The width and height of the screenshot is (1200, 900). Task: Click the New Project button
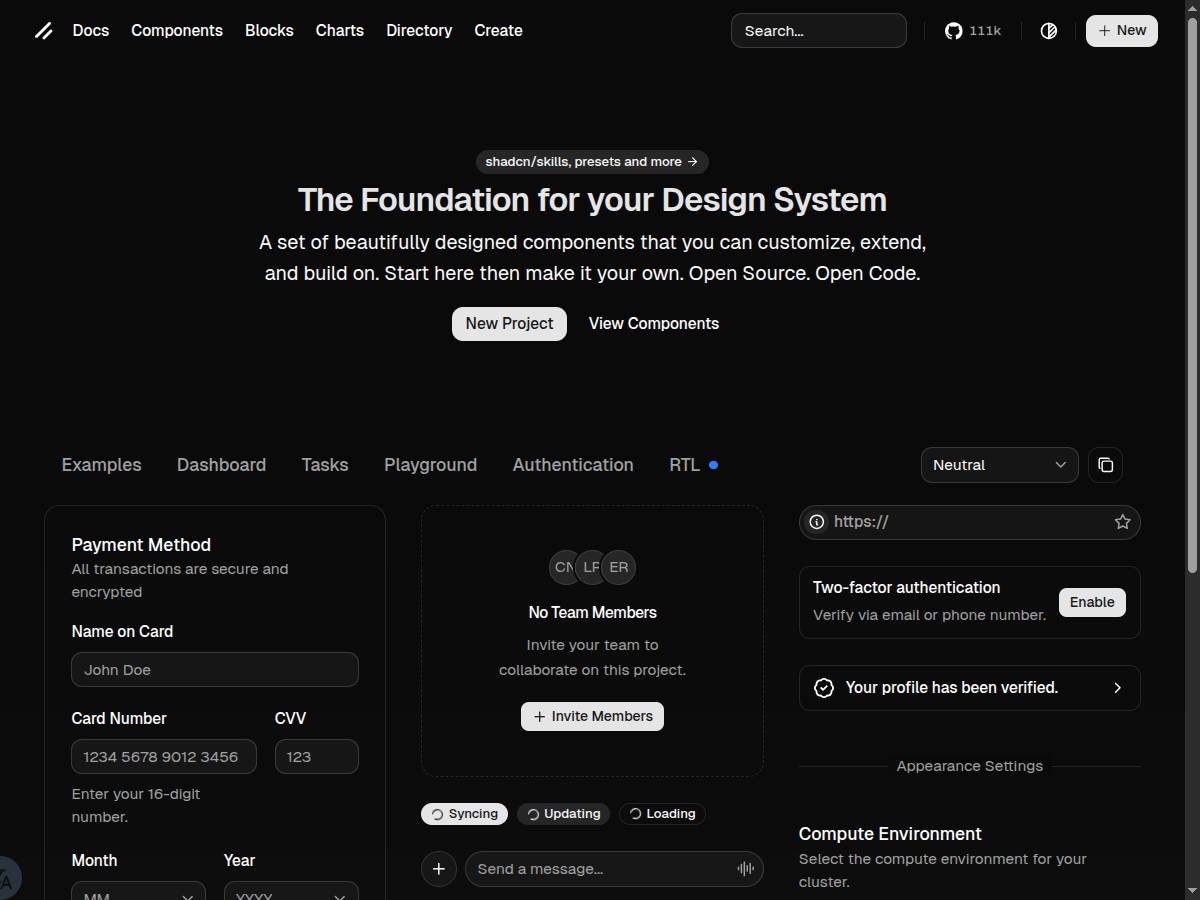pos(509,324)
